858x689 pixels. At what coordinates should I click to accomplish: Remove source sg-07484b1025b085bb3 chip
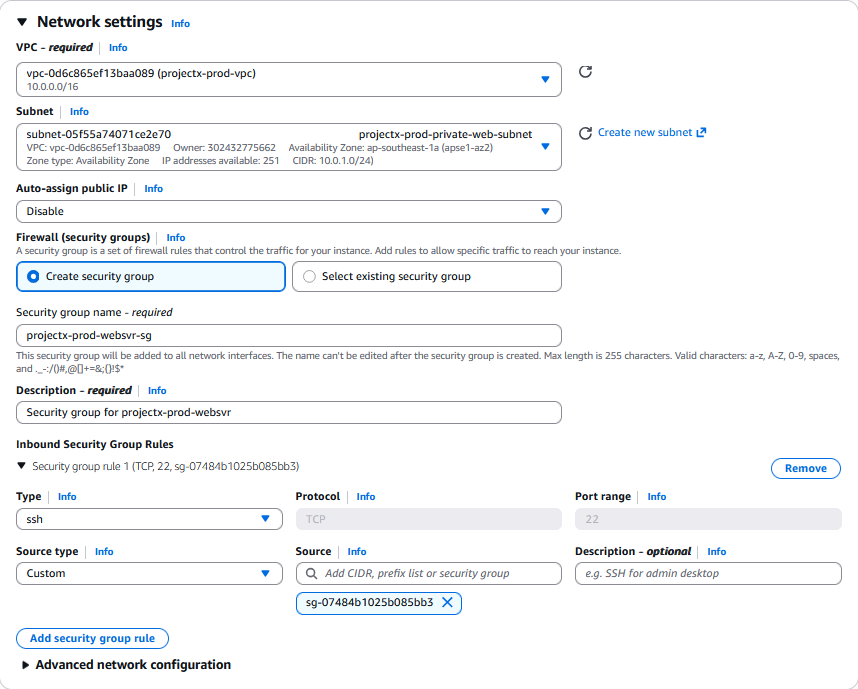pyautogui.click(x=447, y=602)
